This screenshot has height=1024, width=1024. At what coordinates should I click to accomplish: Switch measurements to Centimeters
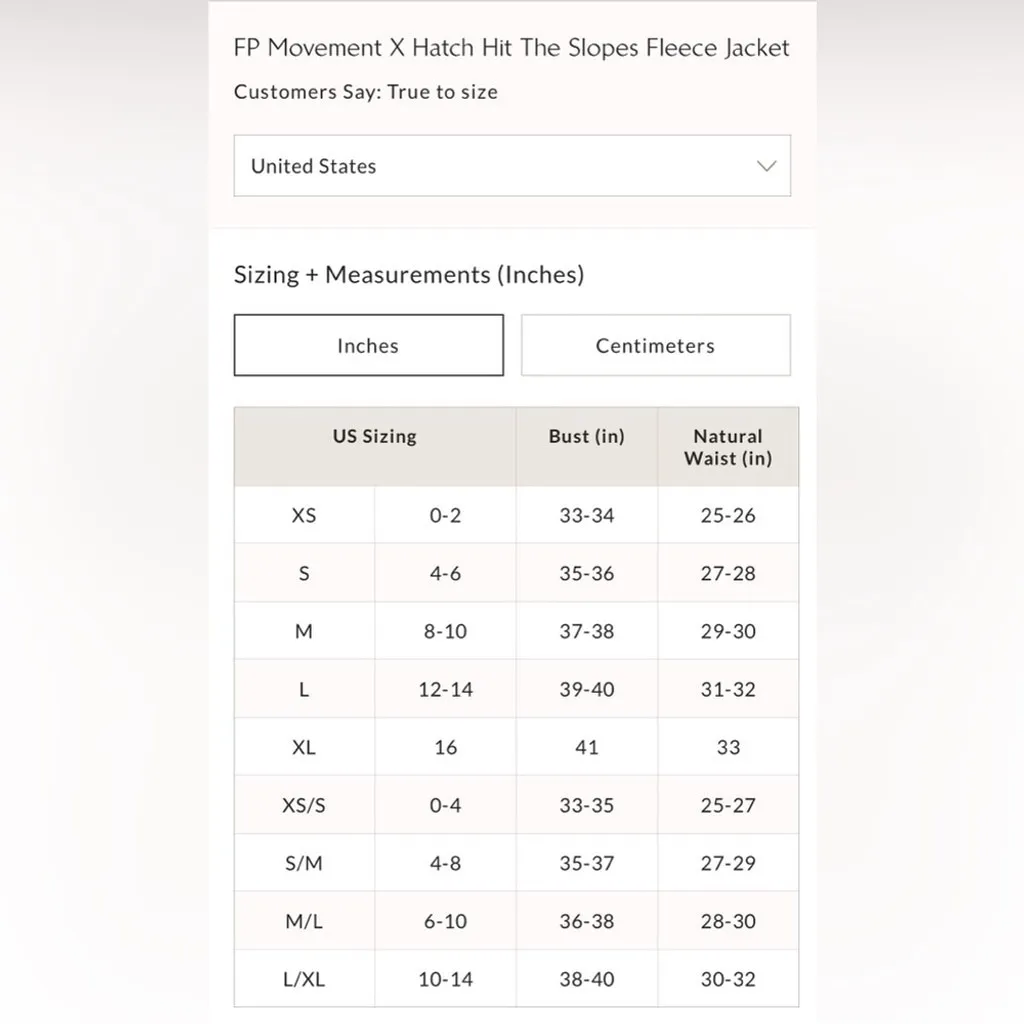coord(655,346)
